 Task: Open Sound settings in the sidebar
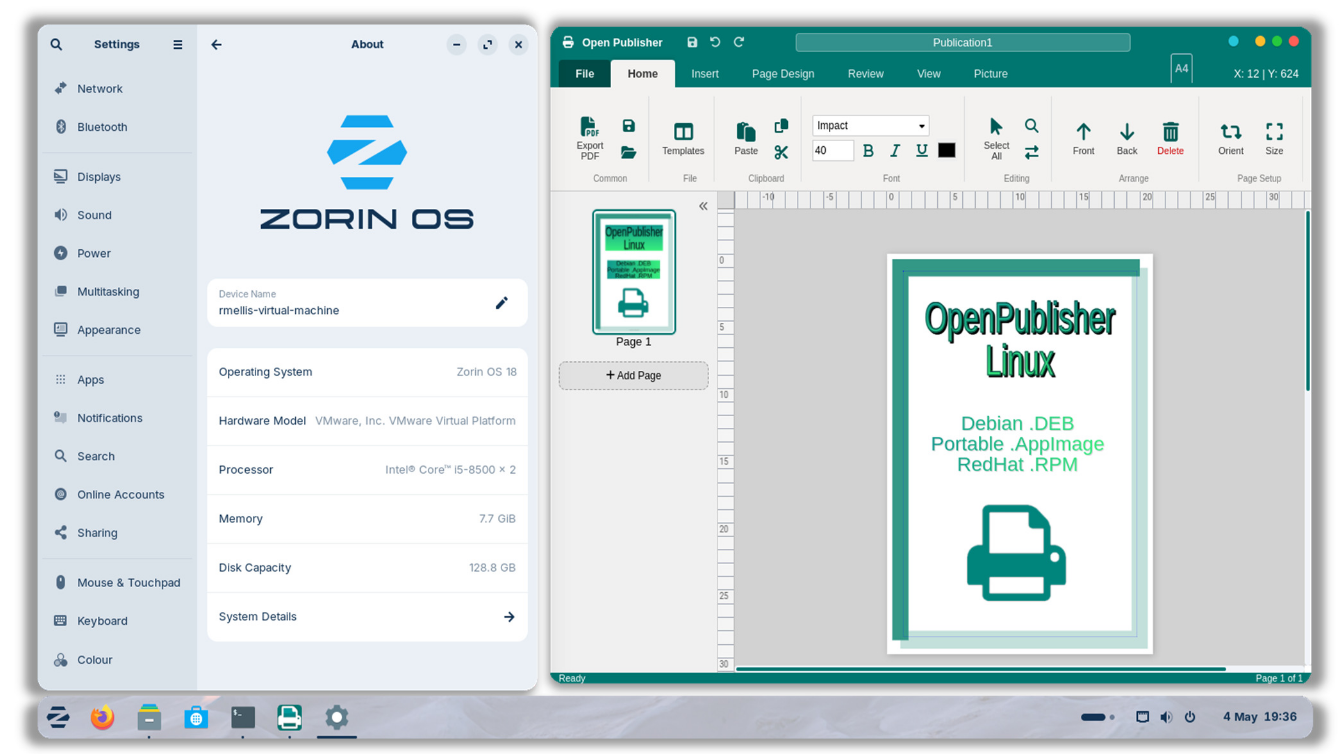tap(117, 215)
